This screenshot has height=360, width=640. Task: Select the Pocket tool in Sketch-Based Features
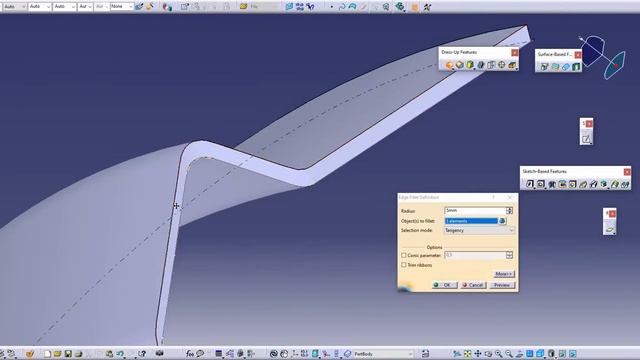coord(541,184)
